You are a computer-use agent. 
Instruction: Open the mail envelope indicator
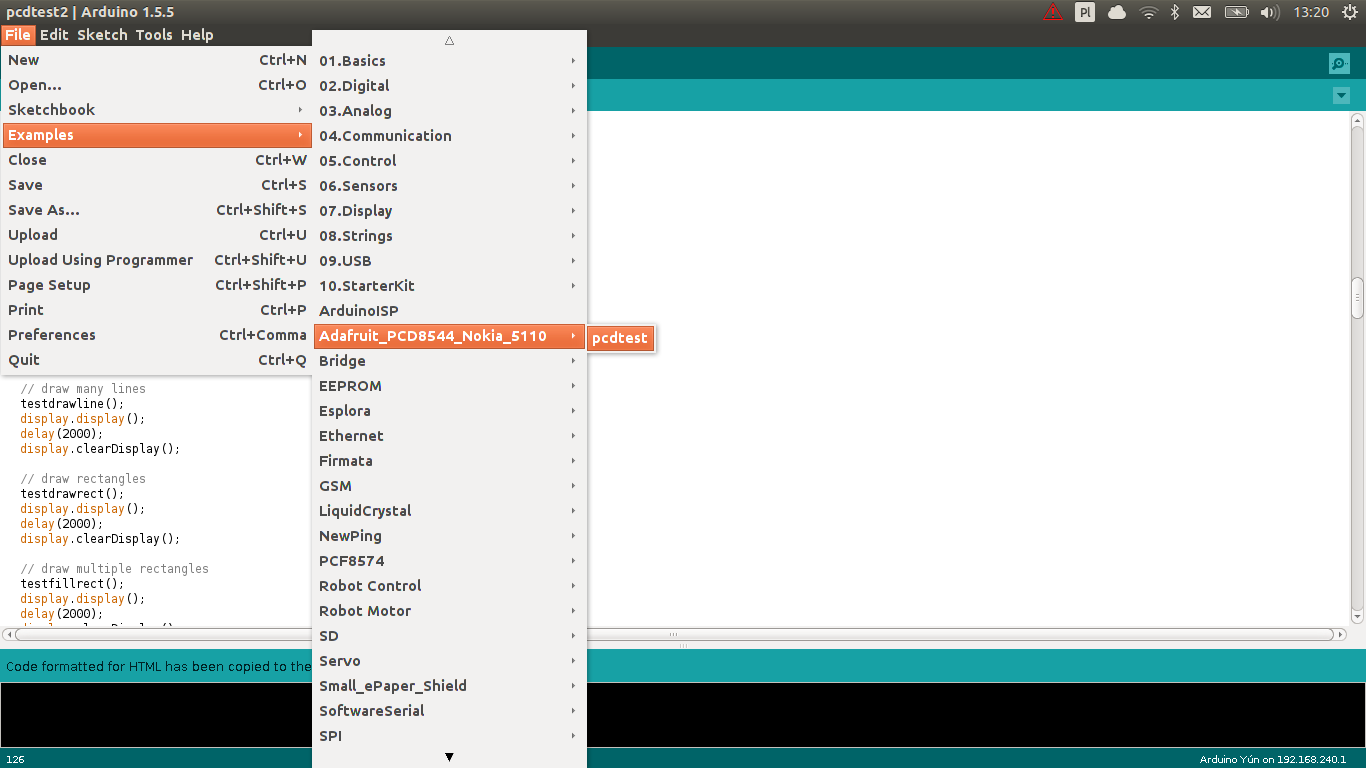tap(1202, 12)
